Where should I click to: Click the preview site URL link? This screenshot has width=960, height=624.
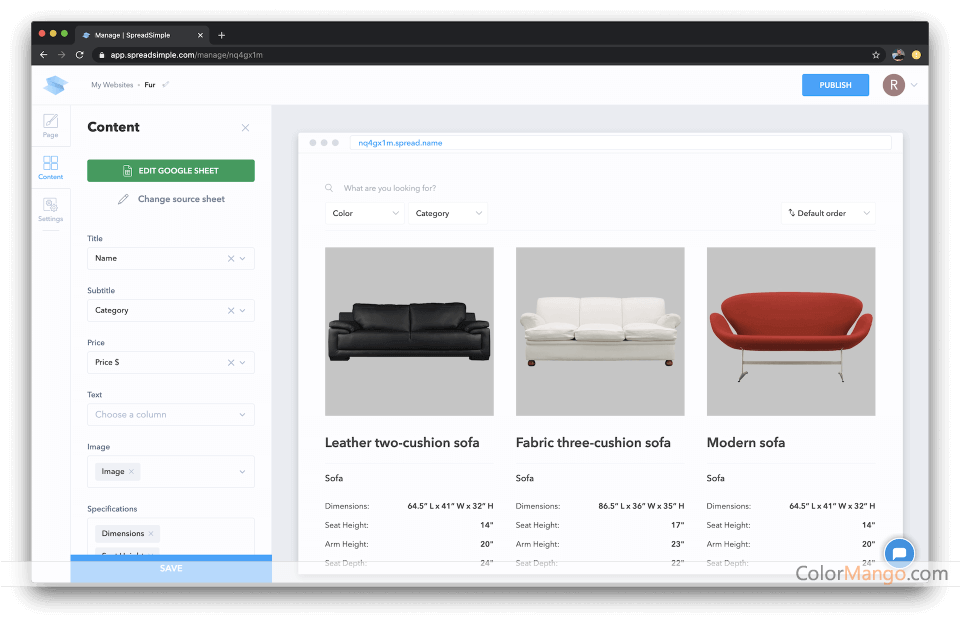pyautogui.click(x=400, y=143)
